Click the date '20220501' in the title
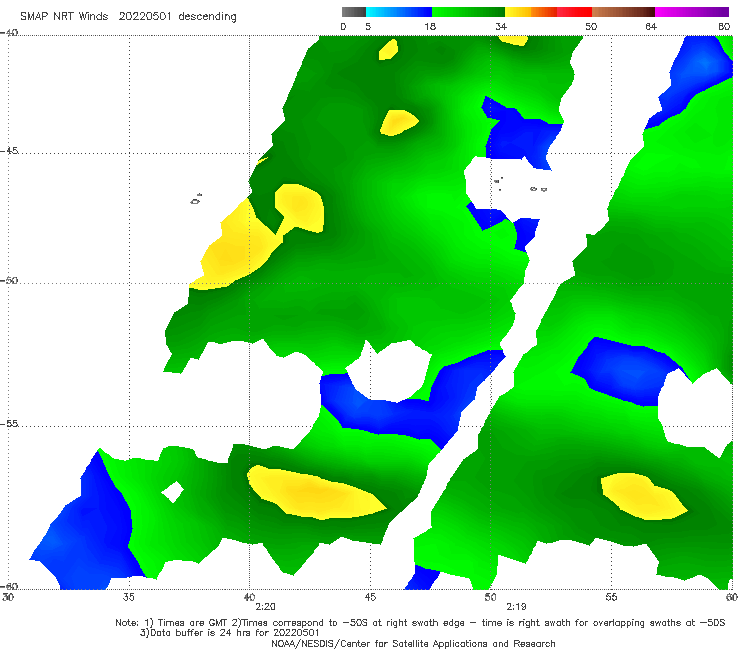This screenshot has width=740, height=650. (x=145, y=17)
